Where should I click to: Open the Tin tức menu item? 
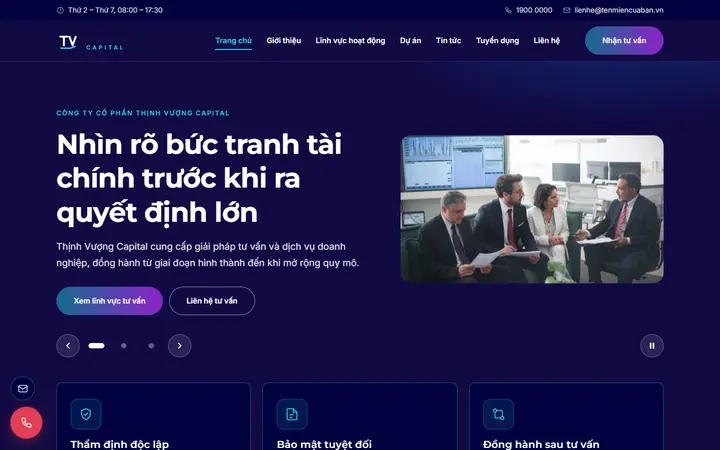449,40
